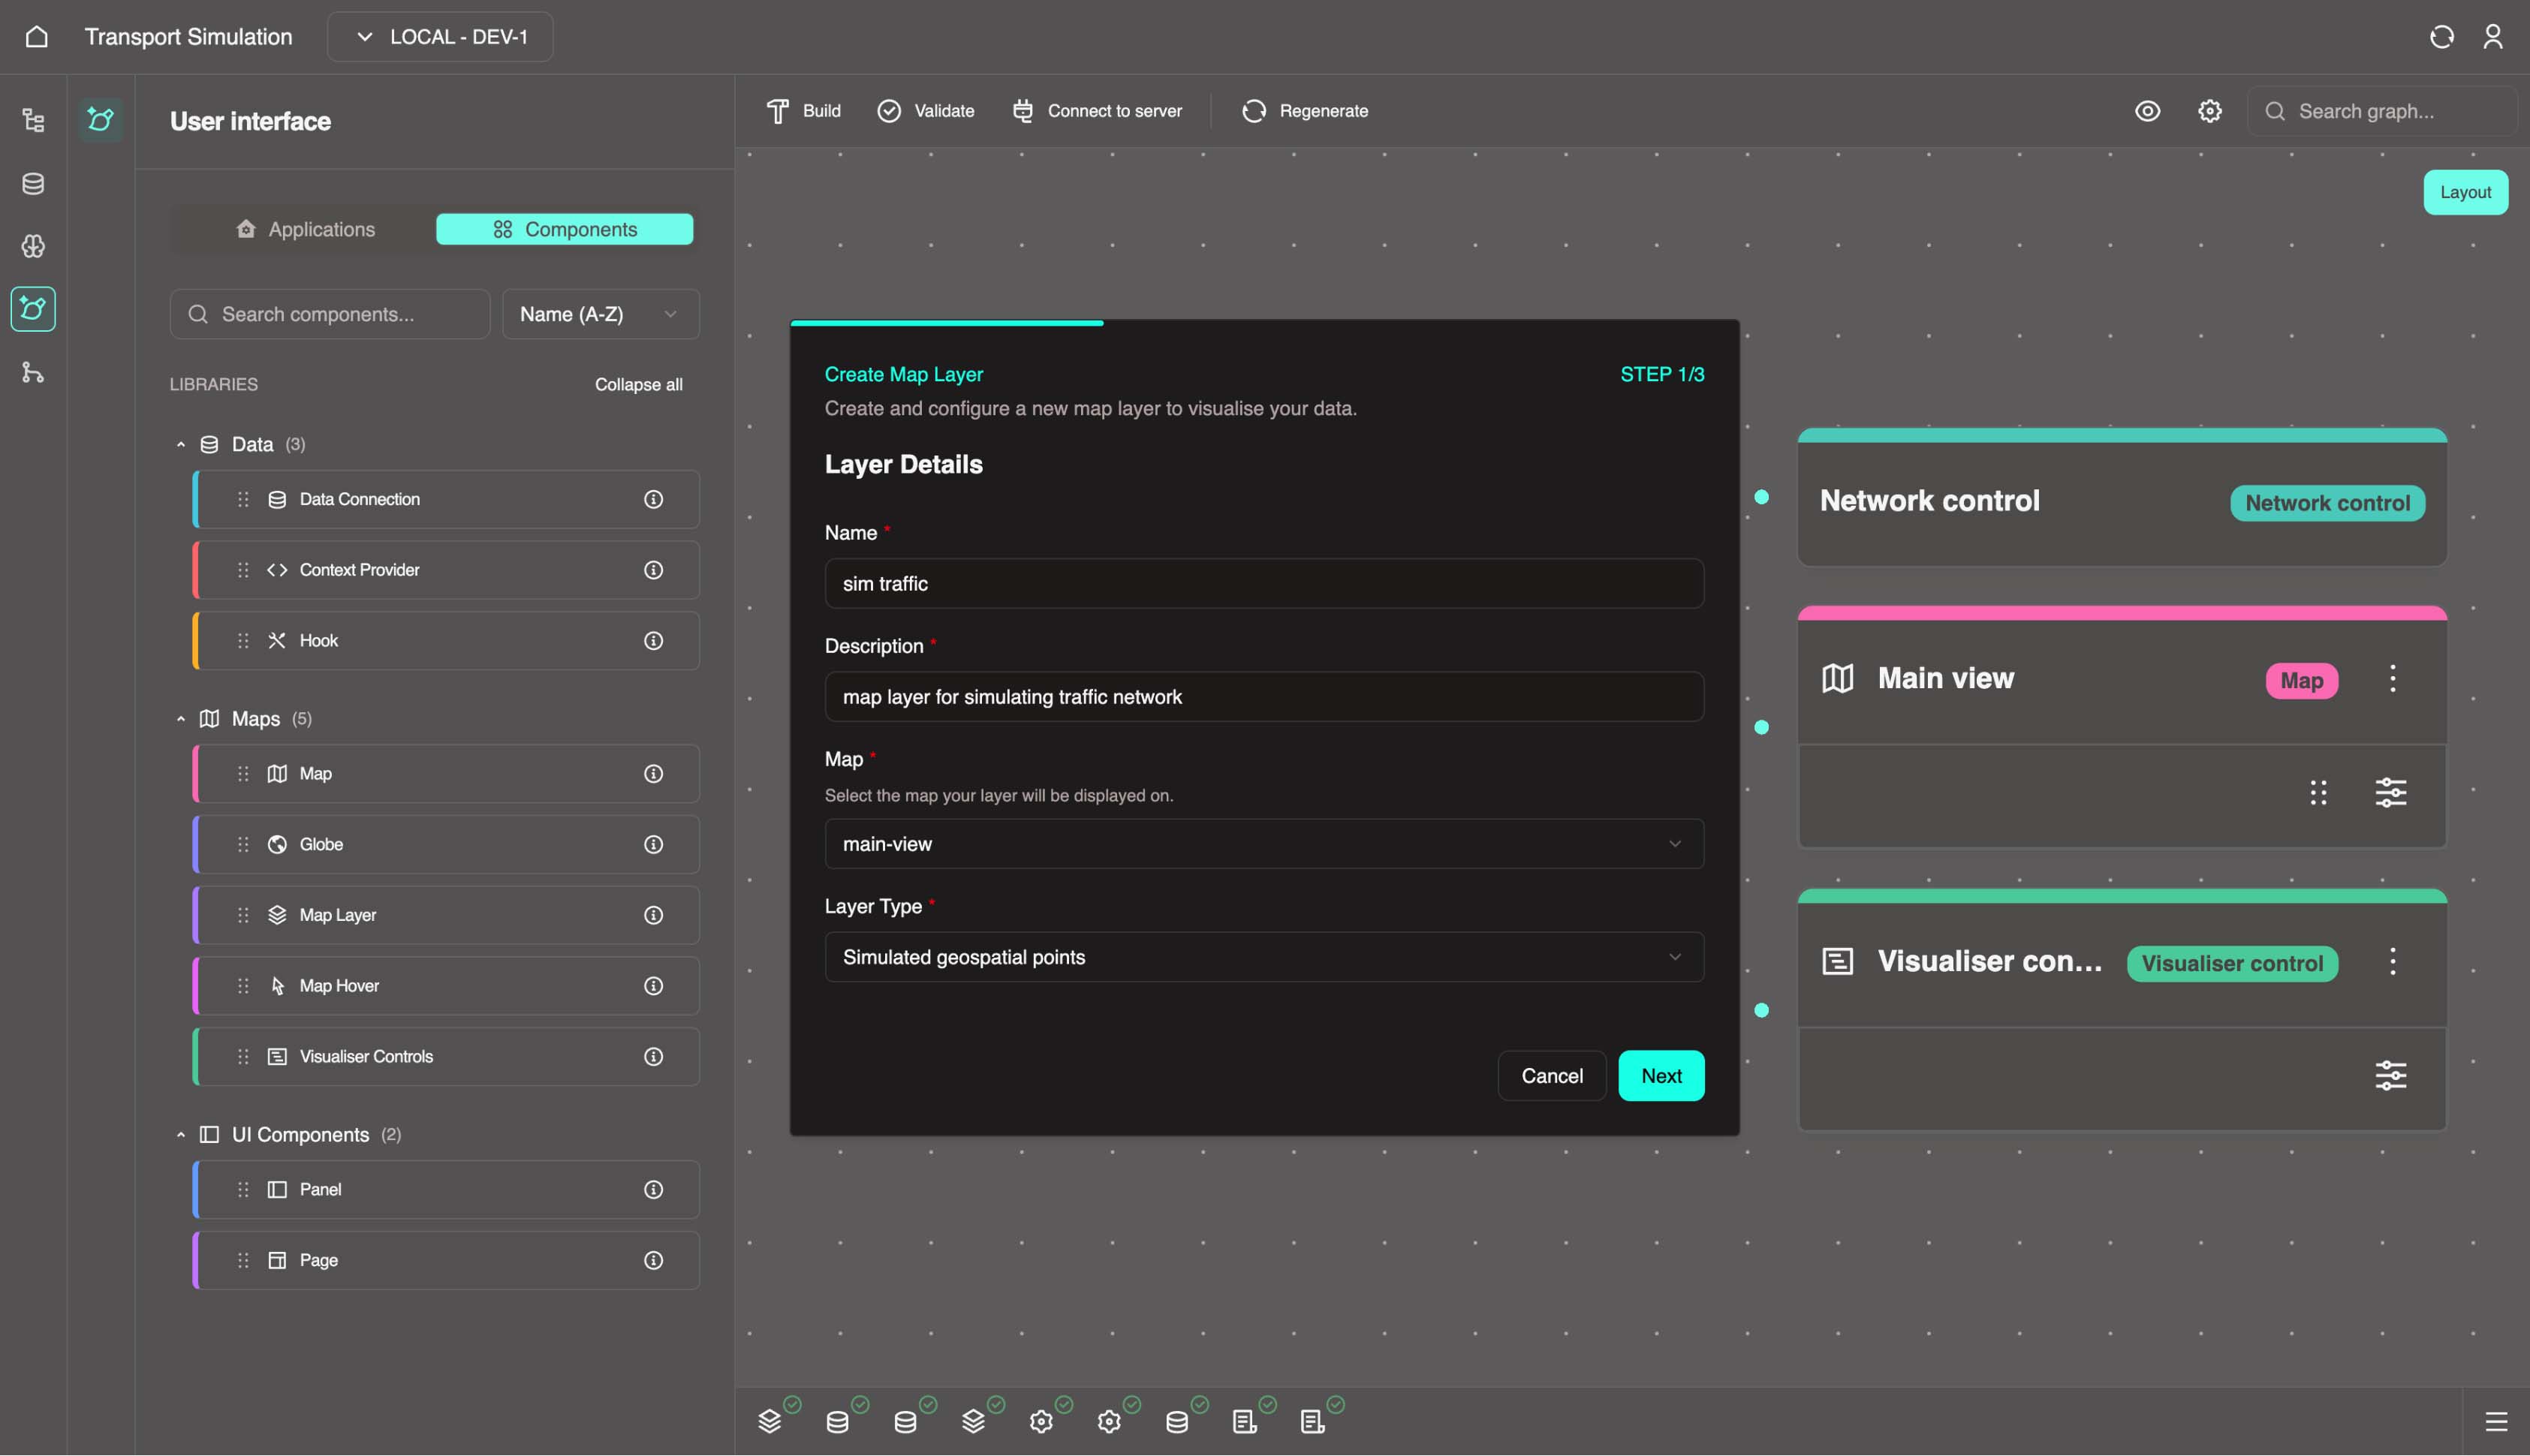
Task: Open the user profile icon
Action: [x=2493, y=37]
